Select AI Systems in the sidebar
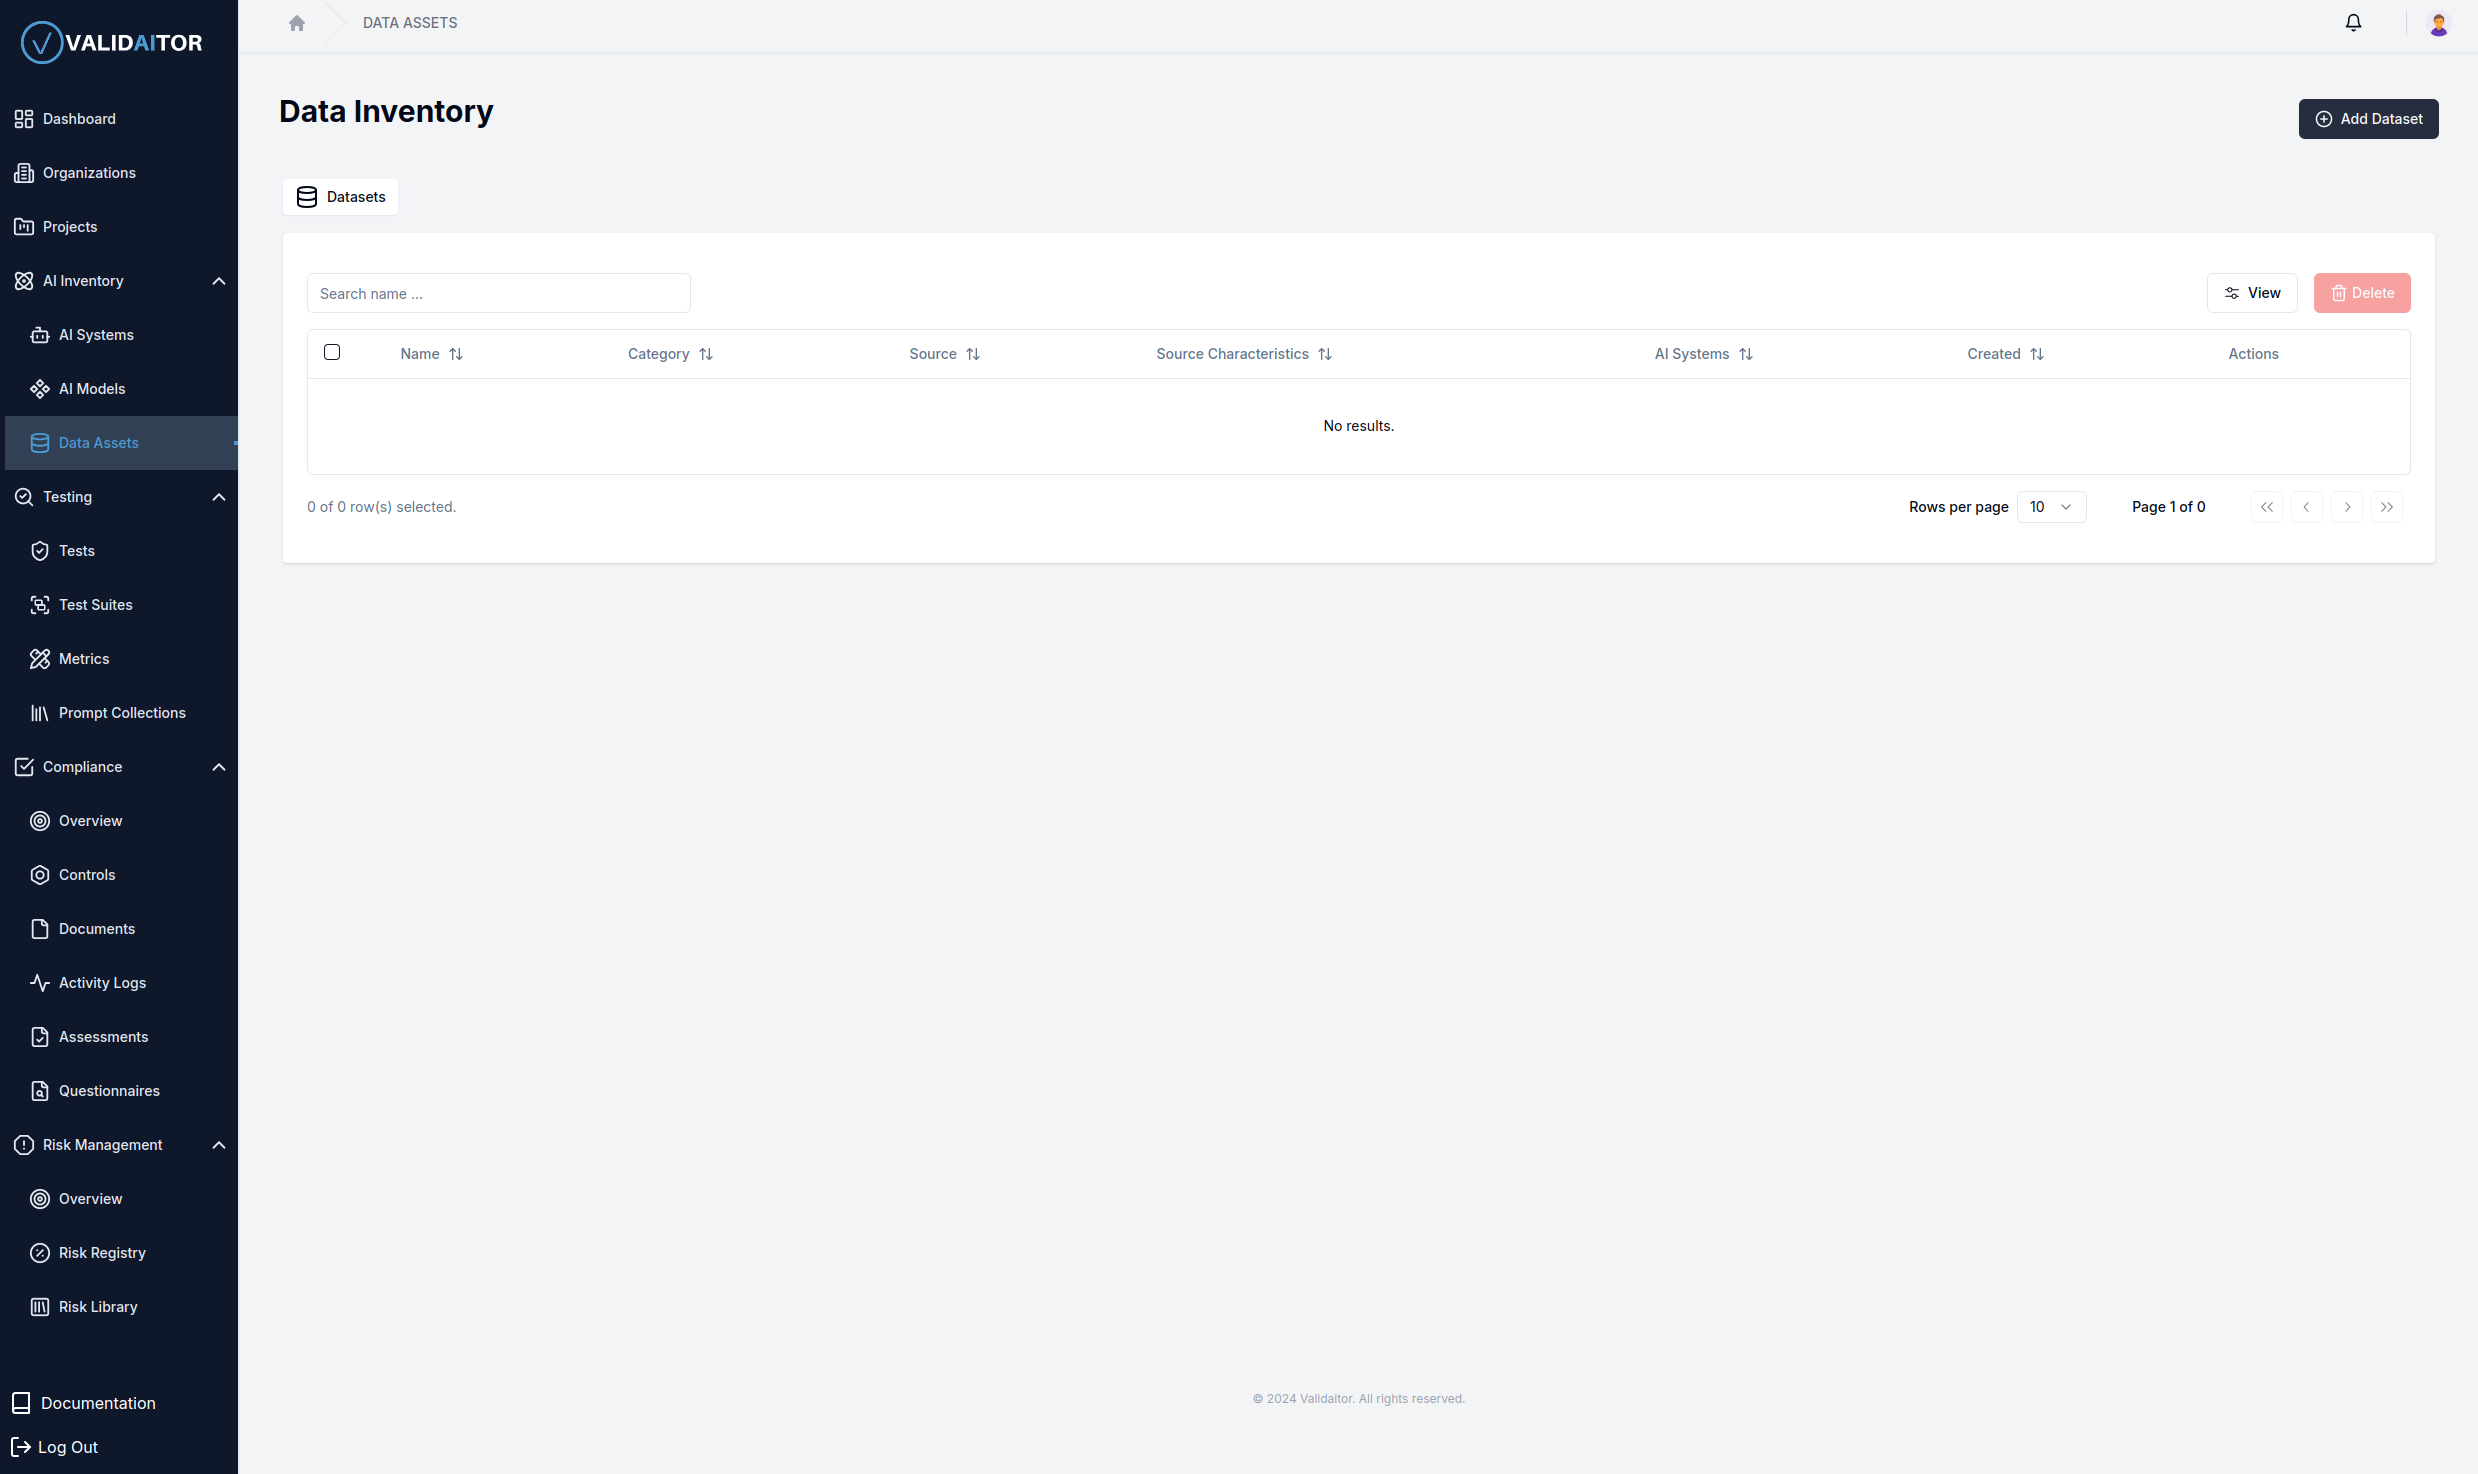Screen dimensions: 2478x1474 pos(96,334)
